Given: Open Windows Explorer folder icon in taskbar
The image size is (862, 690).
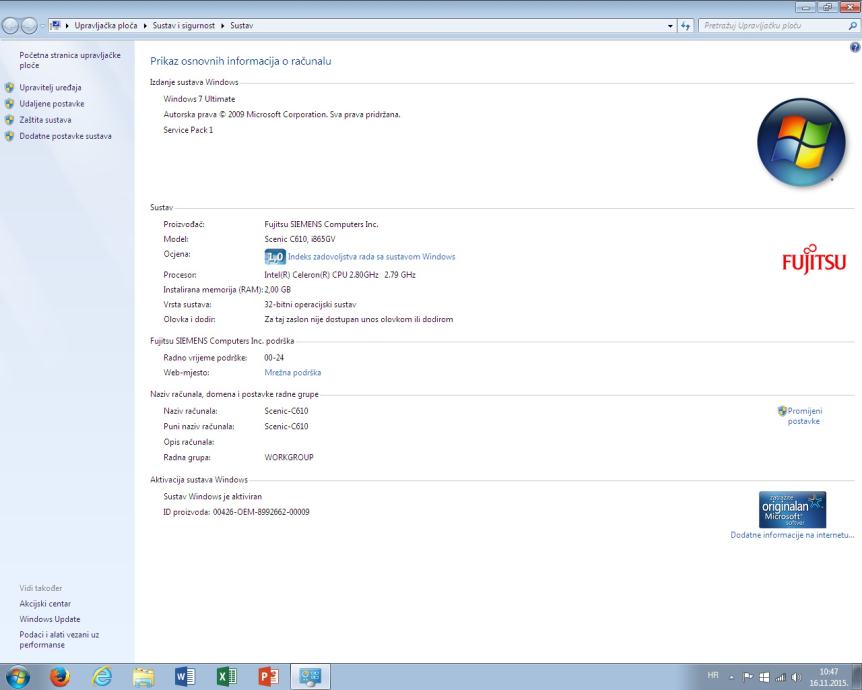Looking at the screenshot, I should click(145, 675).
